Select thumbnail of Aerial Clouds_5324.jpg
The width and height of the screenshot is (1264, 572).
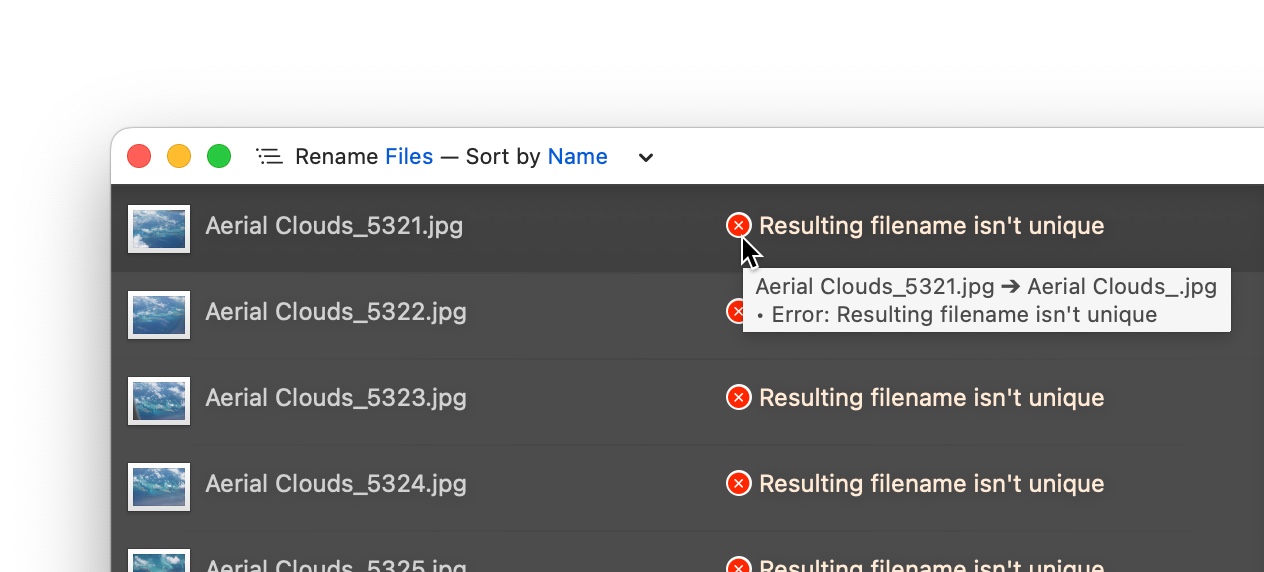(159, 486)
